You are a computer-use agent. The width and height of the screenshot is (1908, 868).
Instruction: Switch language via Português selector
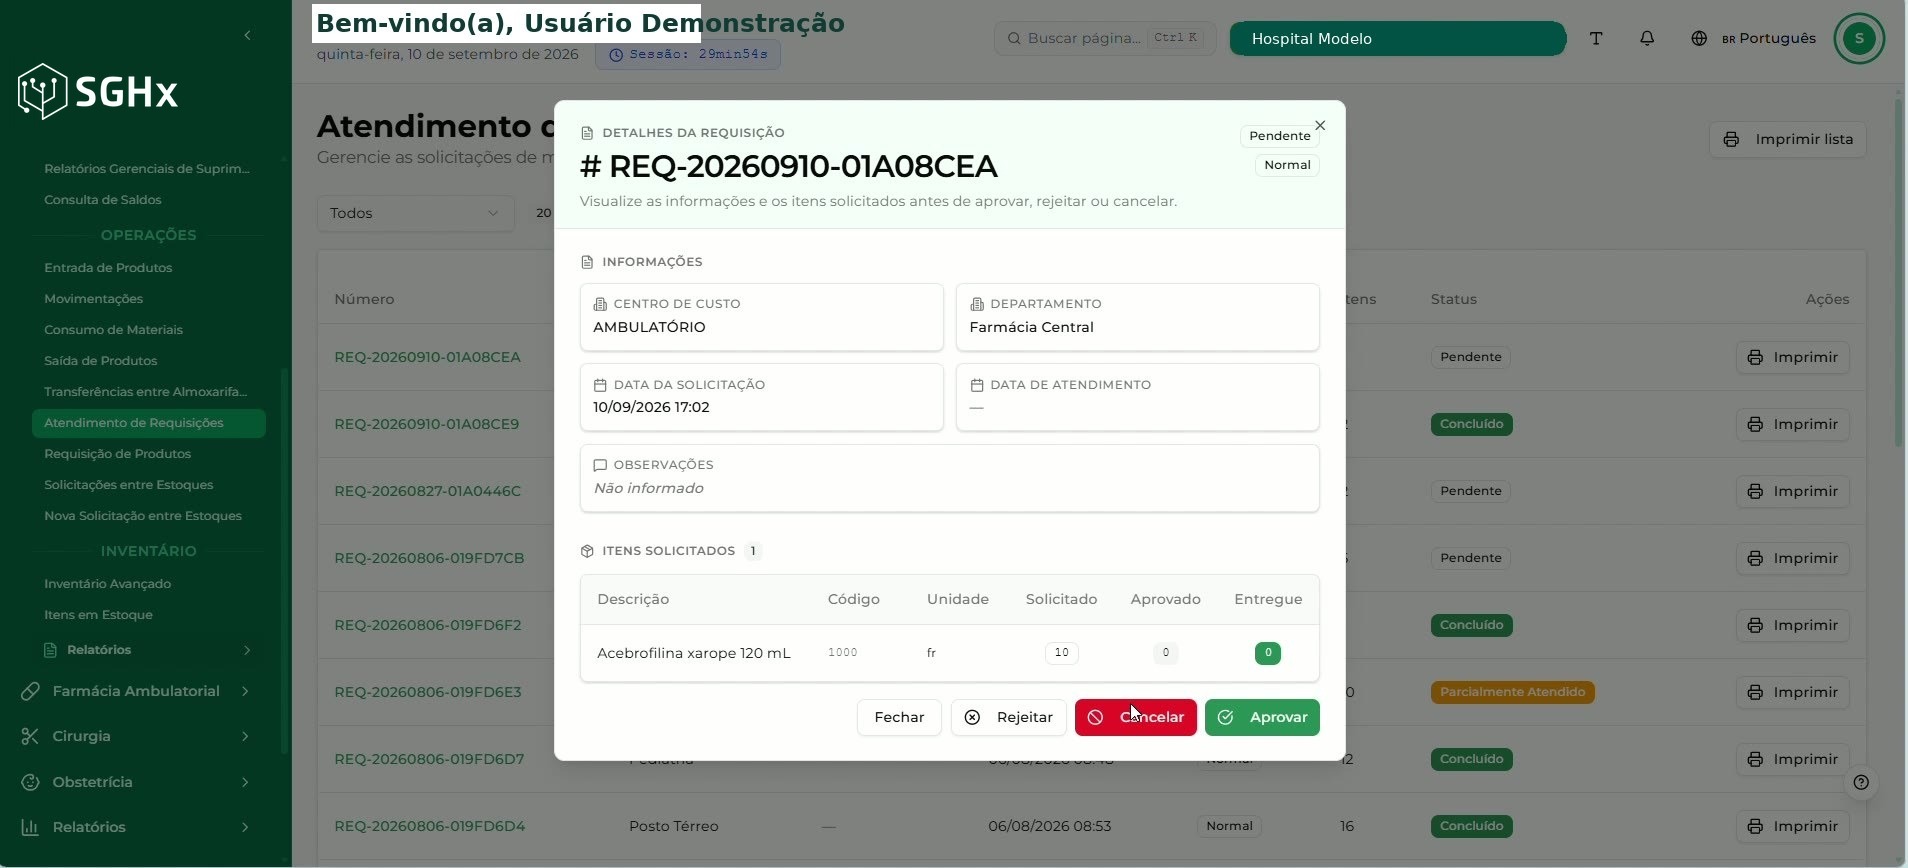tap(1768, 38)
